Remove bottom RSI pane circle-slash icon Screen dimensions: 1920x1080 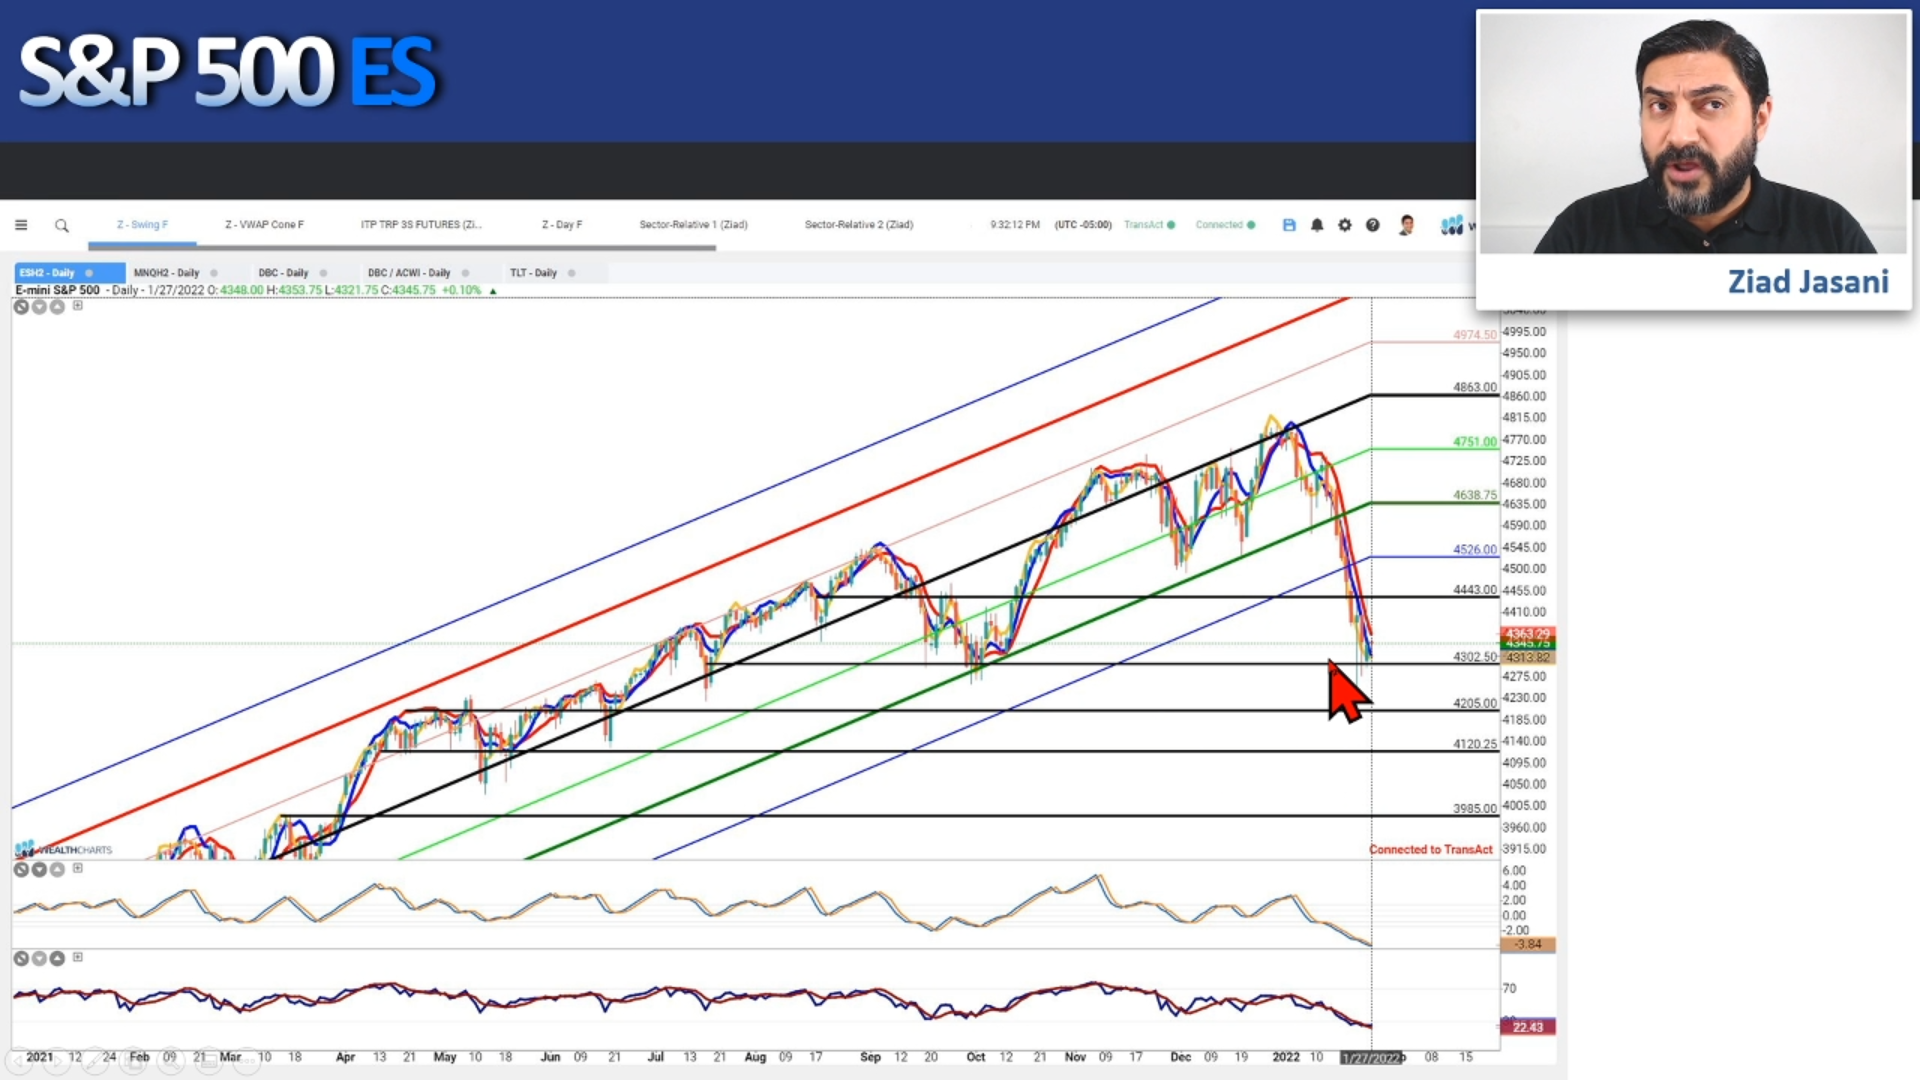point(21,959)
